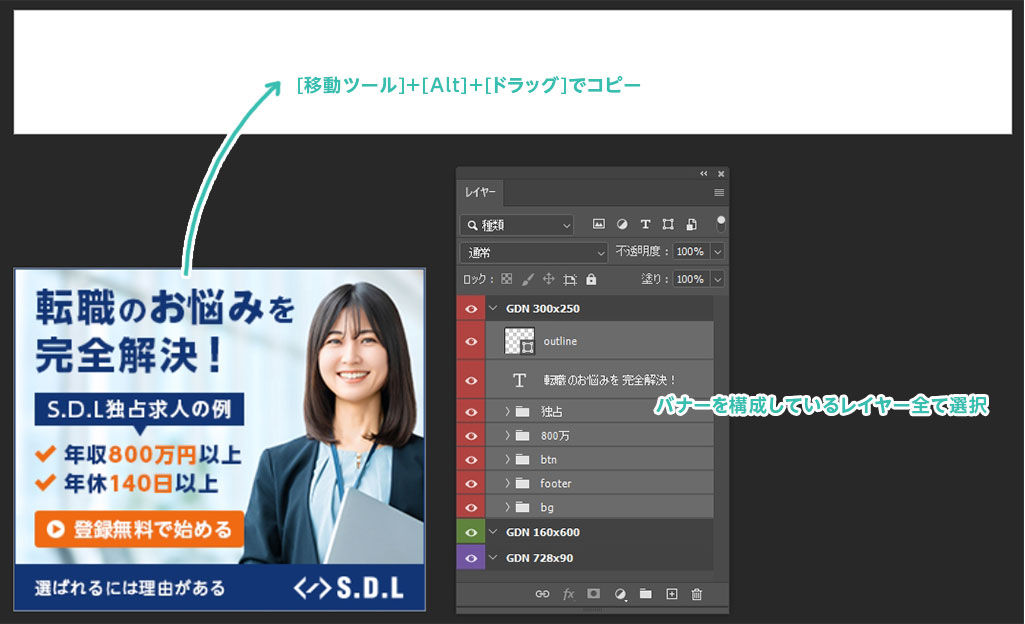Select the レイヤー panel tab
Viewport: 1025px width, 624px height.
coord(482,192)
